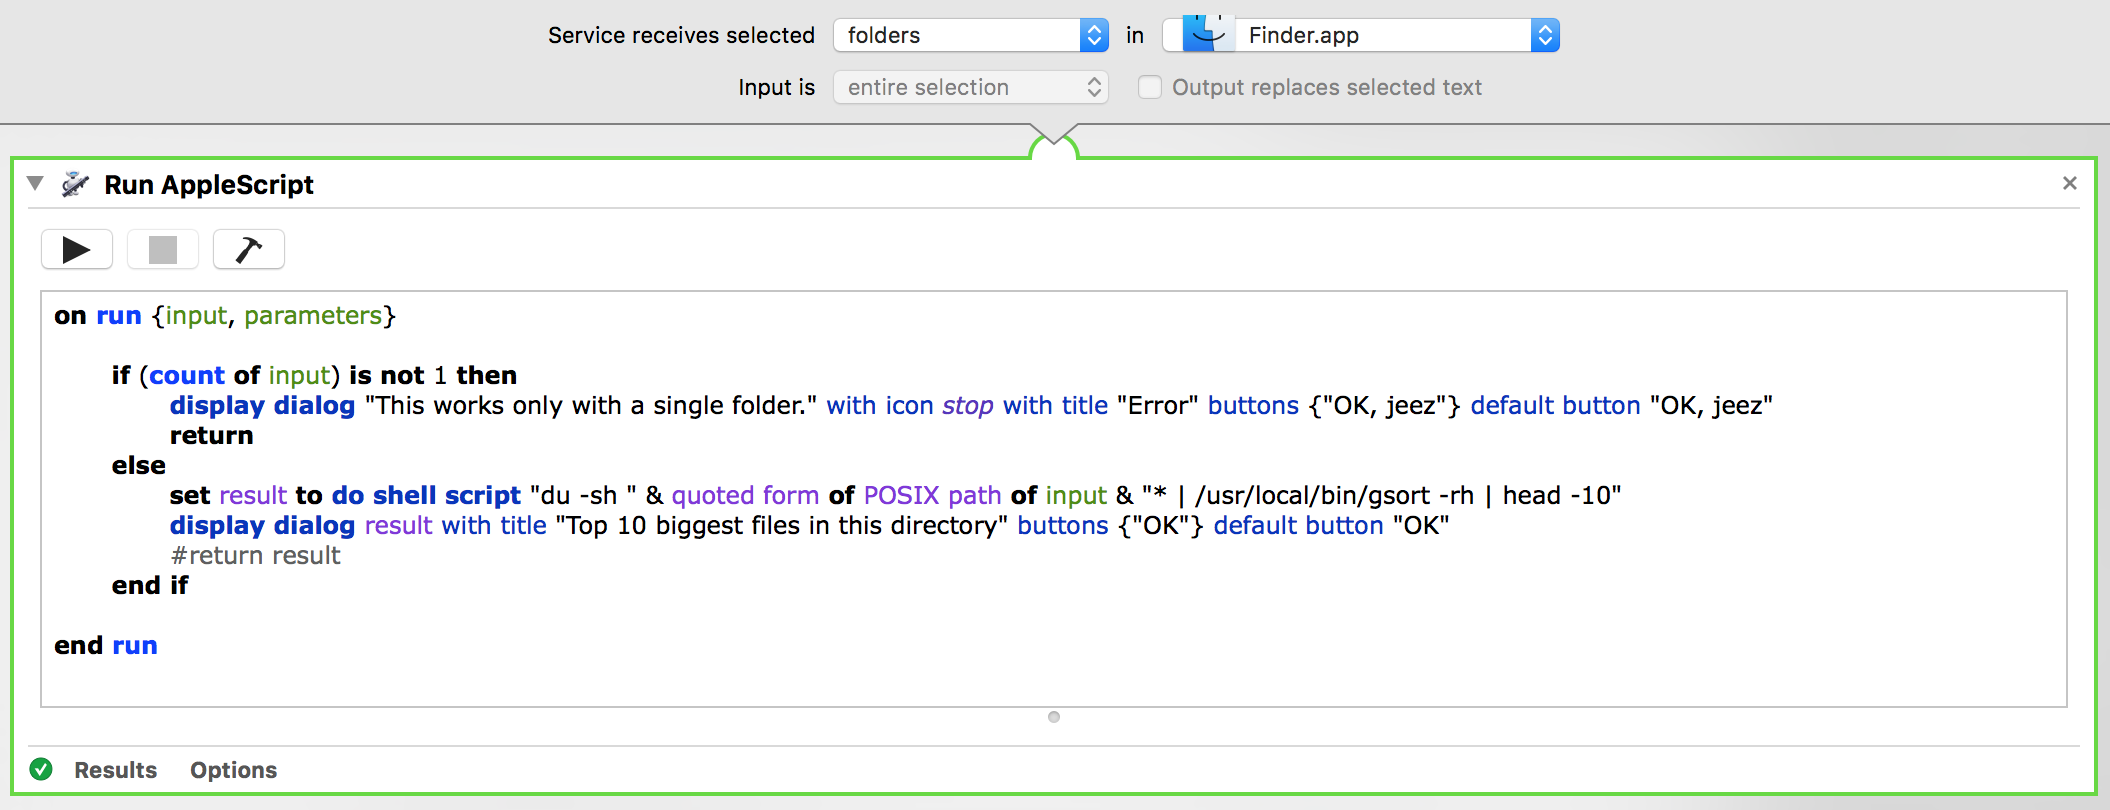The image size is (2110, 810).
Task: Click the 'POSIX path' text in script
Action: tap(932, 495)
